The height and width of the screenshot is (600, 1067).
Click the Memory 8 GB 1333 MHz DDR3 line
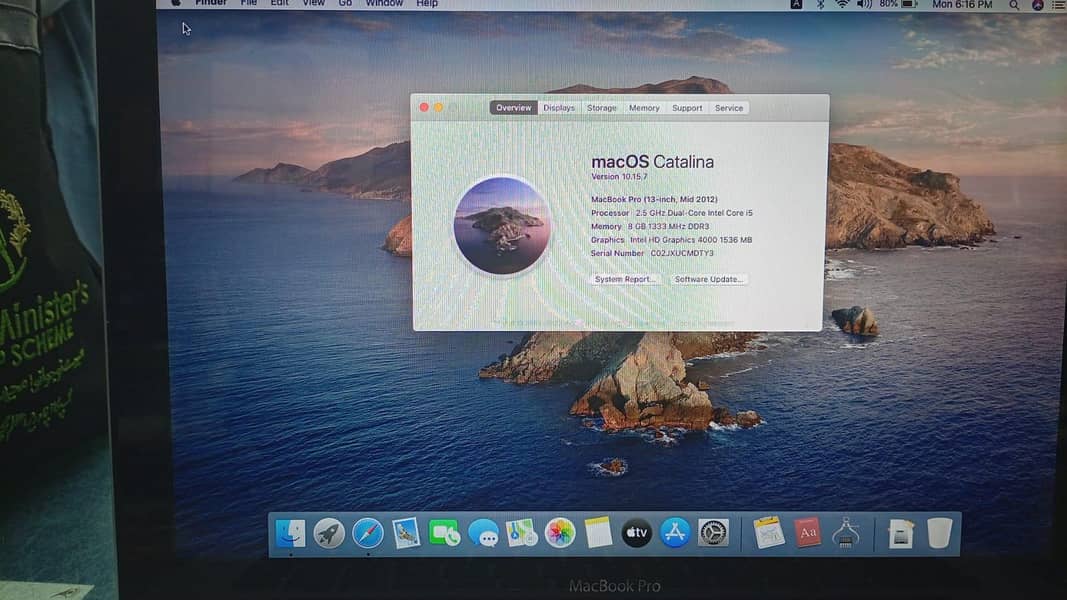pos(650,227)
